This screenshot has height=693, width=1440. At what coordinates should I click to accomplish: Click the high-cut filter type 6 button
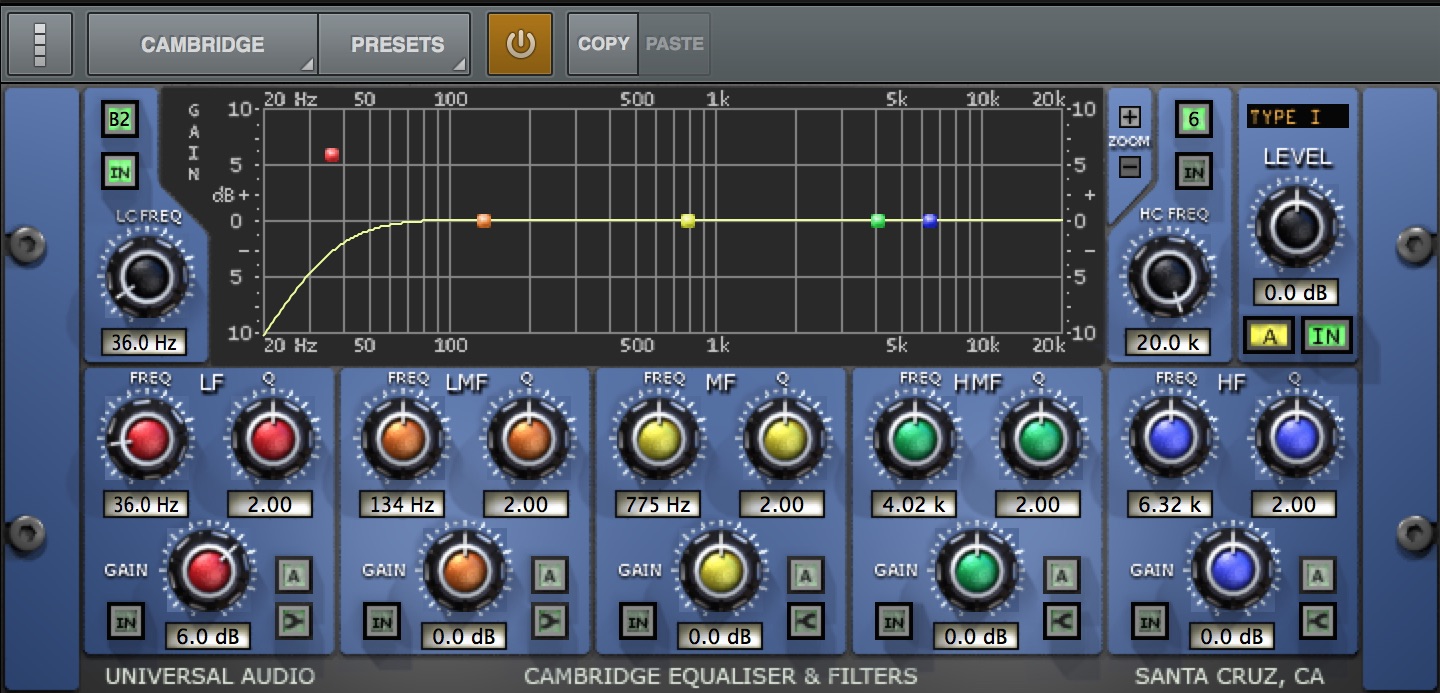pyautogui.click(x=1193, y=119)
